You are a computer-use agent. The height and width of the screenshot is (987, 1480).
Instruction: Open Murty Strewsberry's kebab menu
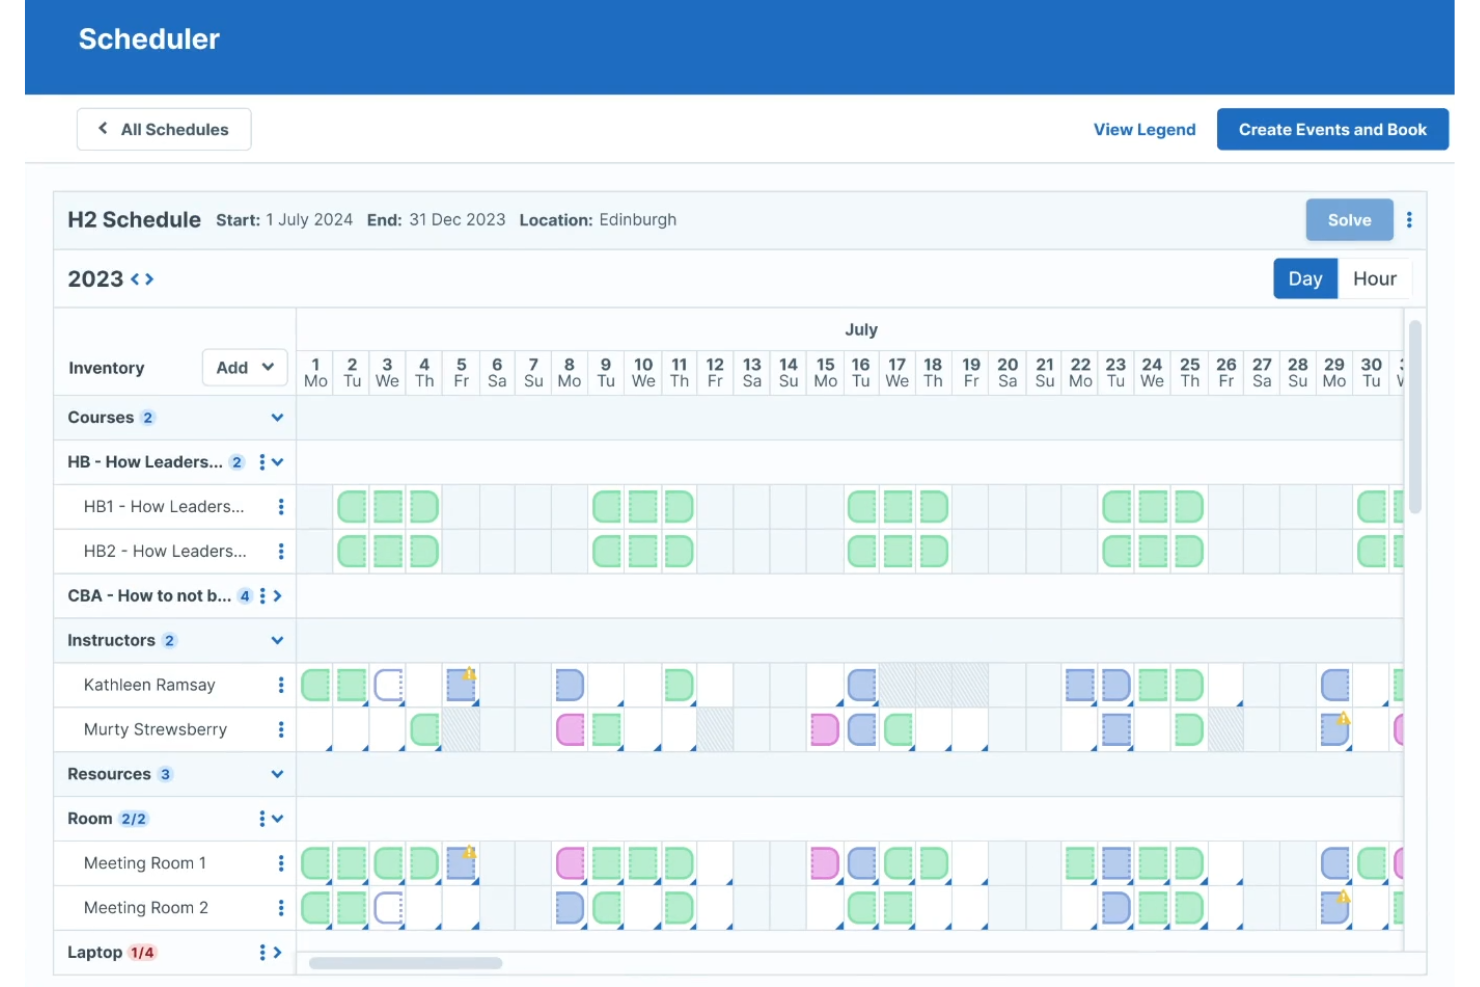[281, 729]
